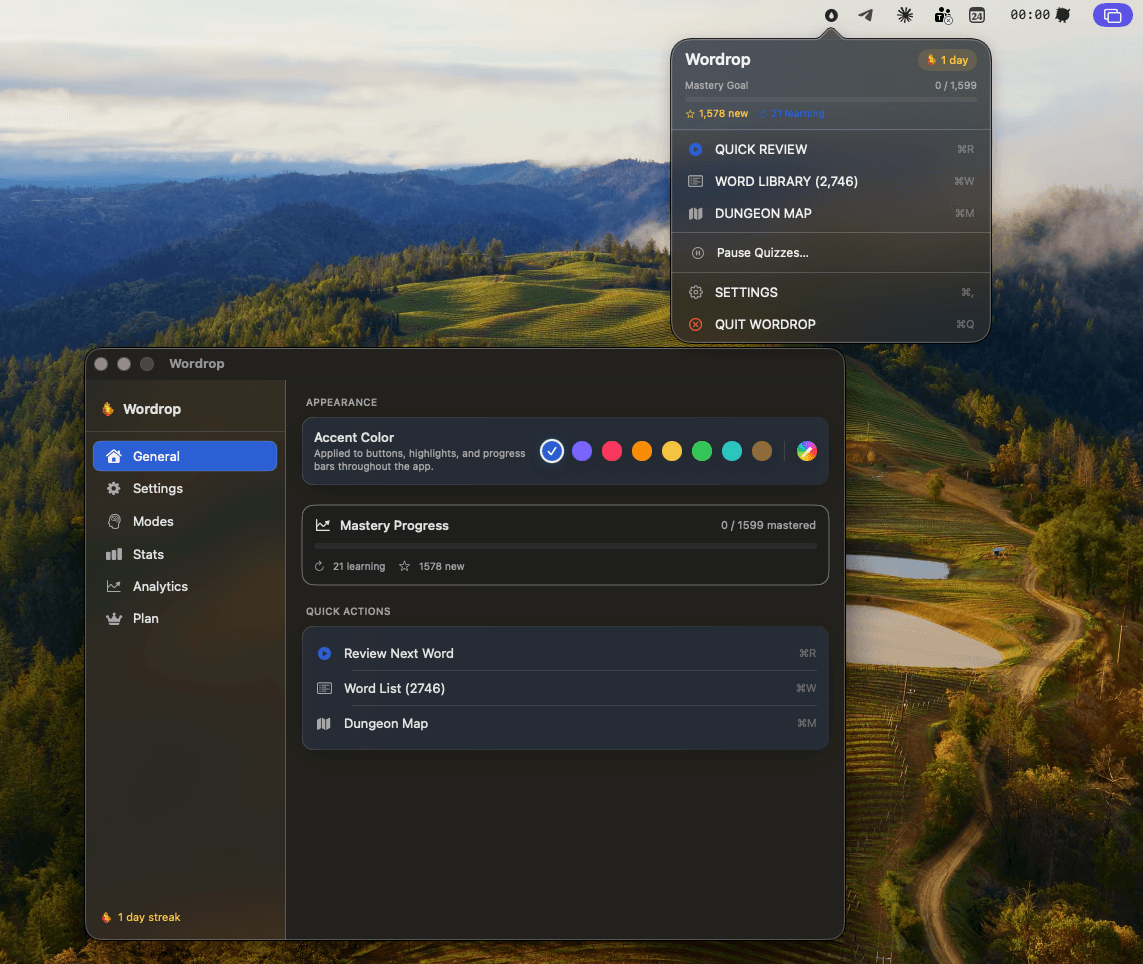Open the calendar 24 icon in menu bar
The width and height of the screenshot is (1143, 964).
[x=977, y=15]
